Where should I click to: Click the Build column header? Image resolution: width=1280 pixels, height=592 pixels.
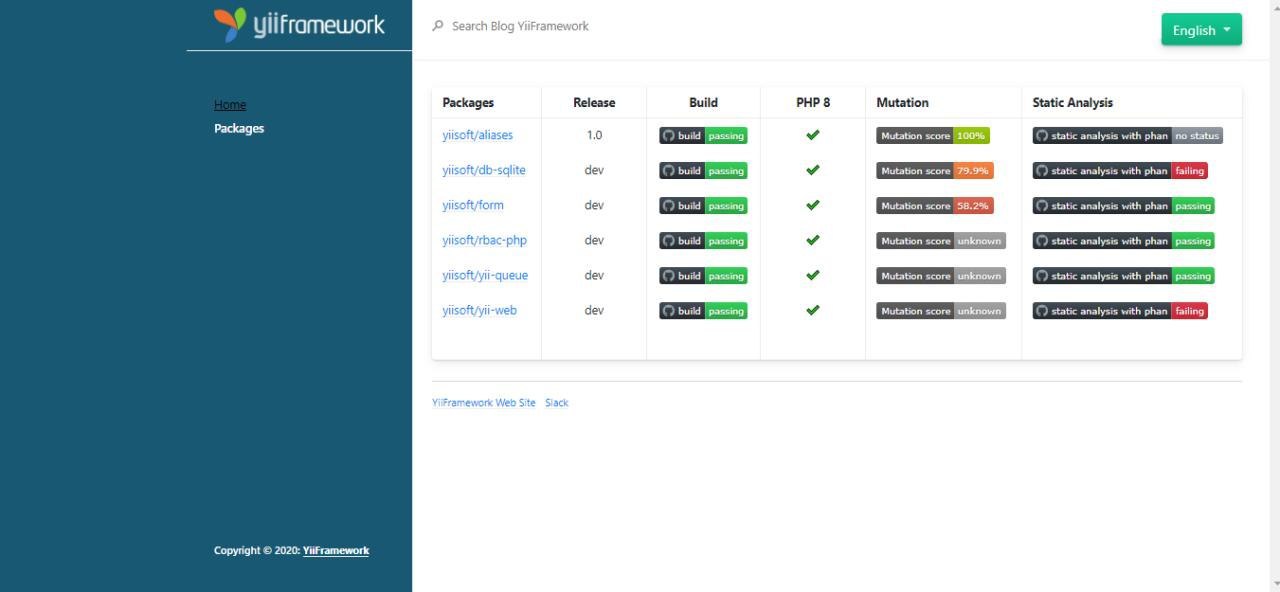tap(703, 102)
